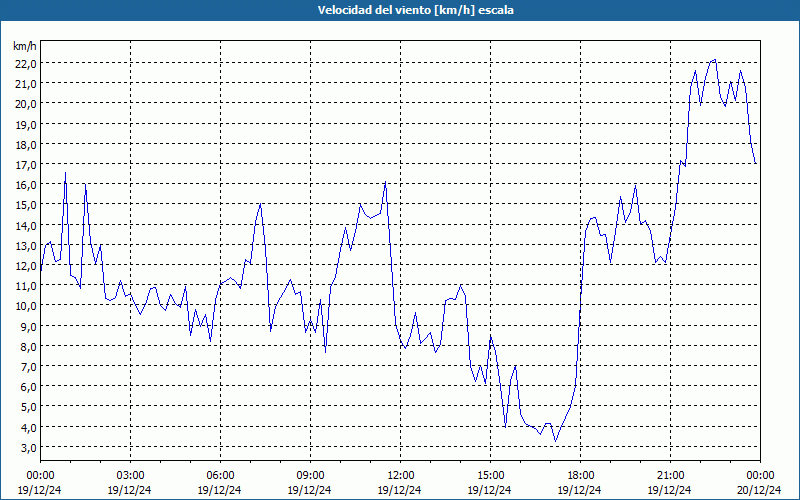
Task: Pick the 19/12/24 date beneath 18:00
Action: point(580,490)
